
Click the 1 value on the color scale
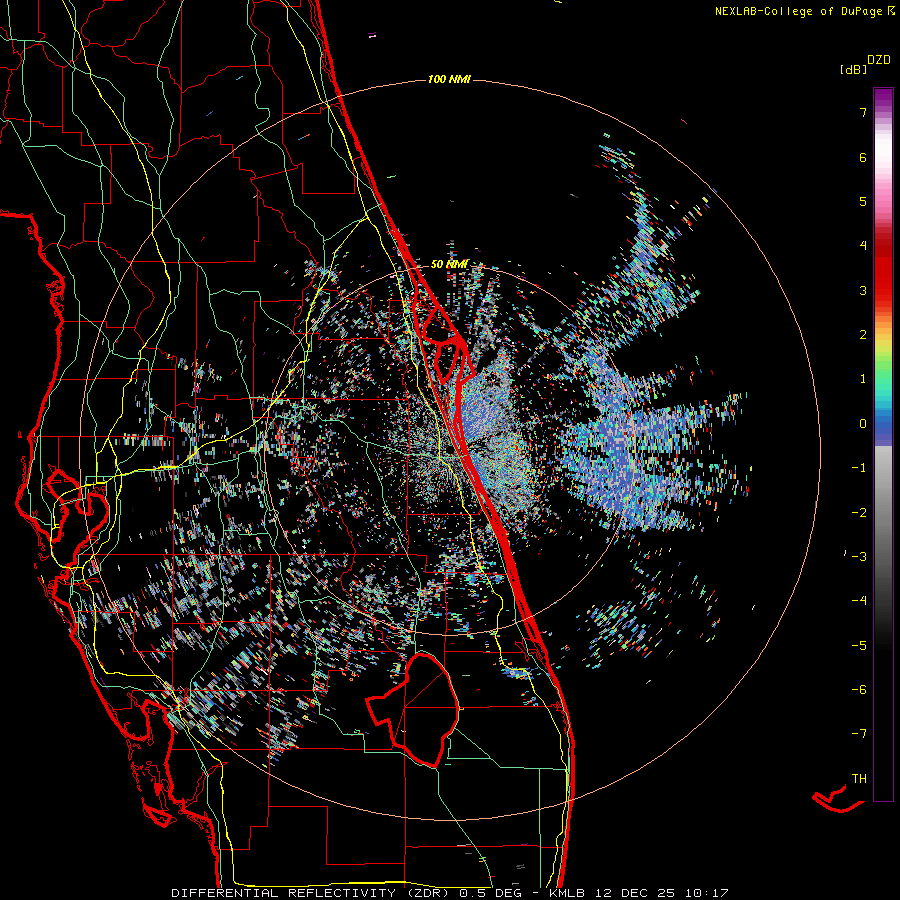point(863,379)
